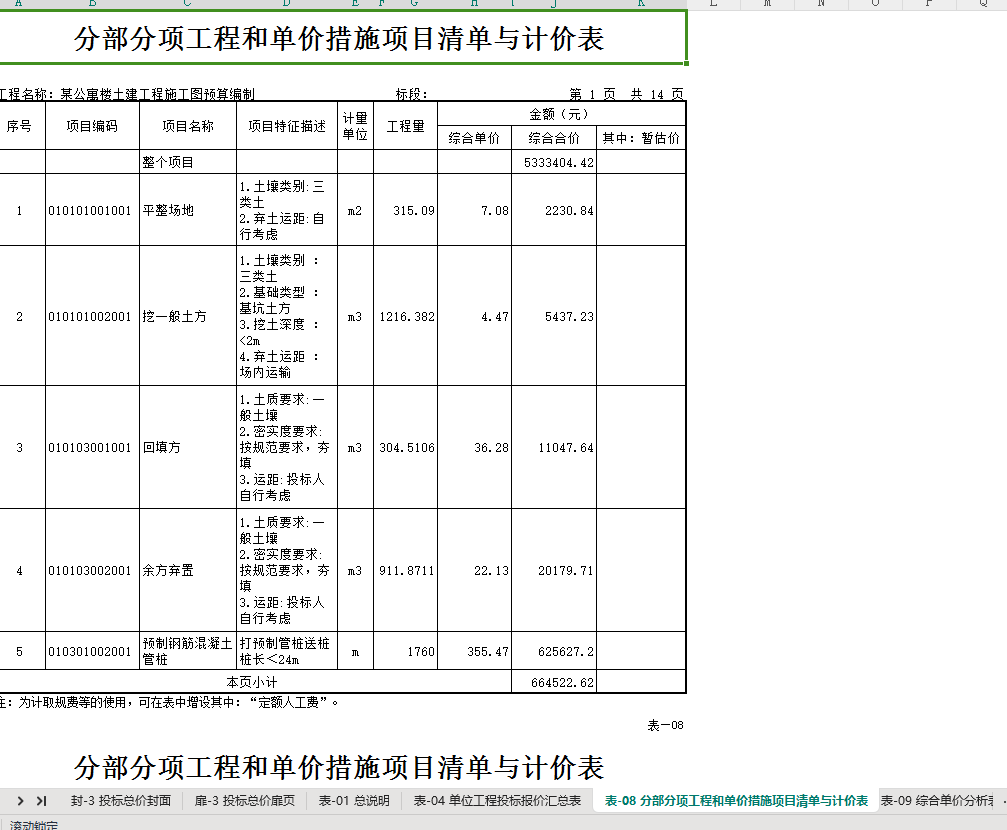The height and width of the screenshot is (830, 1007).
Task: Click the unit price cell 355.47
Action: [x=475, y=651]
